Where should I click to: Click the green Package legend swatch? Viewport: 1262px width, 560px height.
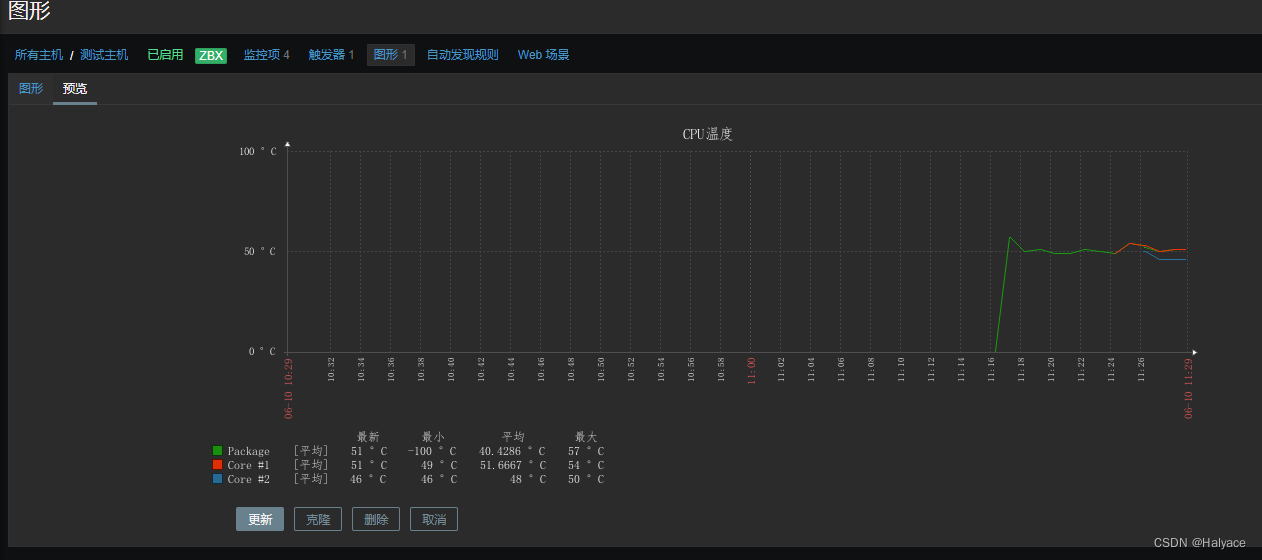tap(218, 452)
